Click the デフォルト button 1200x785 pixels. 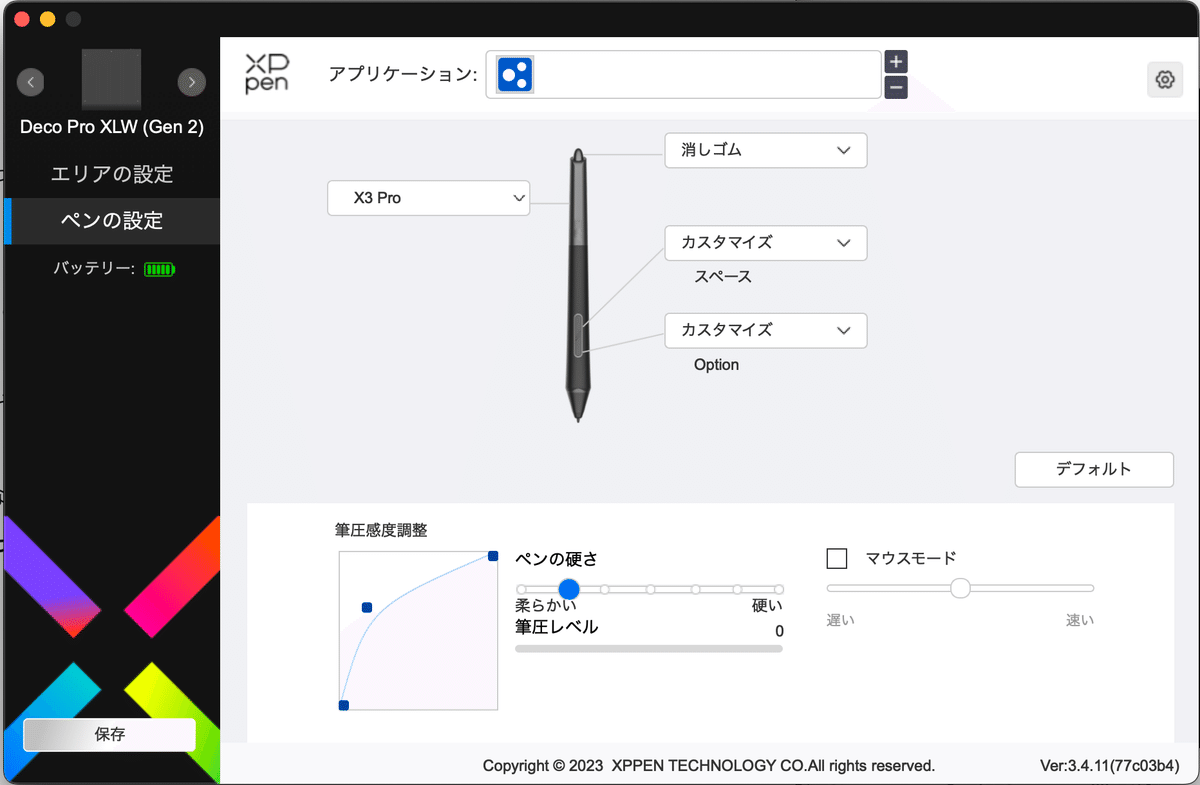[1094, 469]
